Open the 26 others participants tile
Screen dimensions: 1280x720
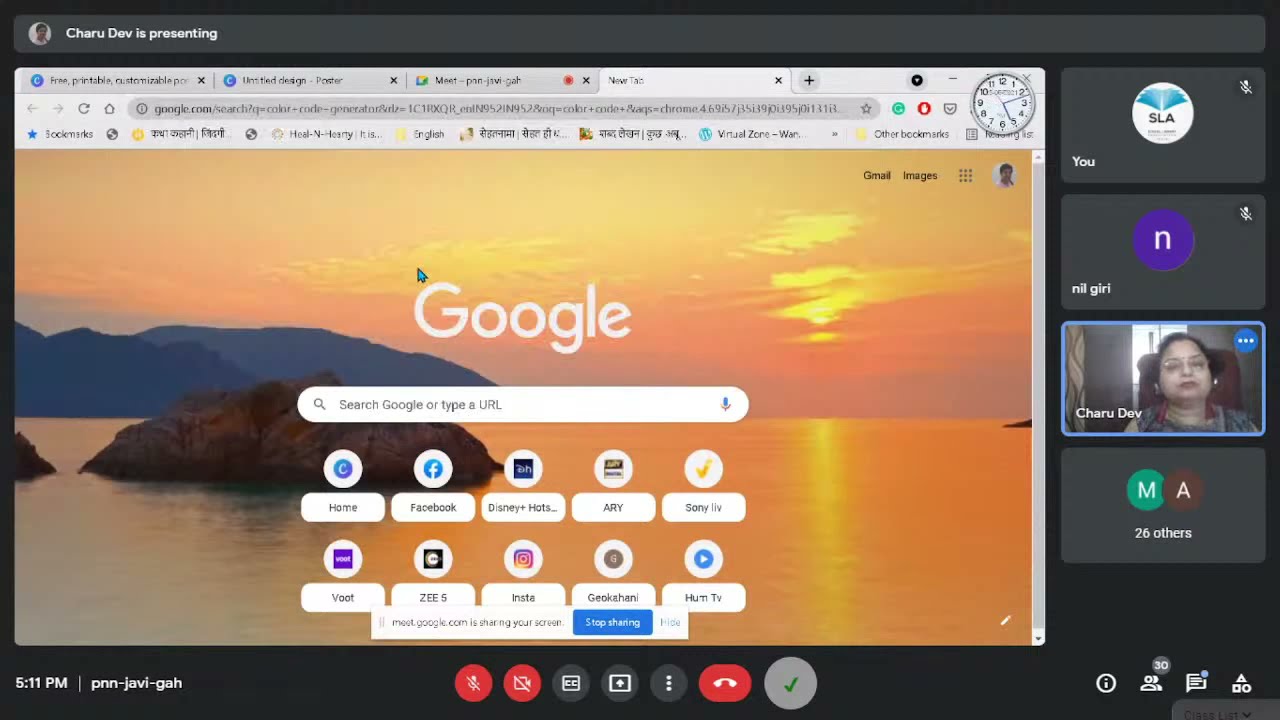pos(1163,505)
